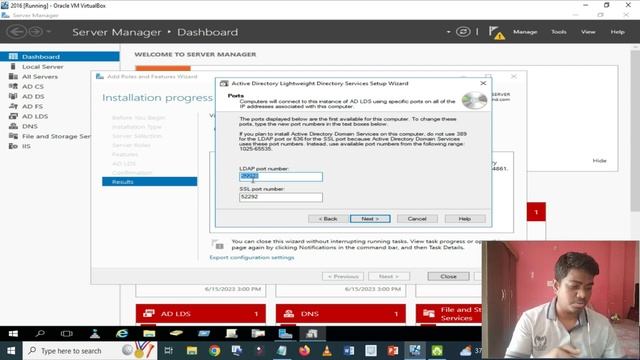Open Task View on the host taskbar

[168, 351]
